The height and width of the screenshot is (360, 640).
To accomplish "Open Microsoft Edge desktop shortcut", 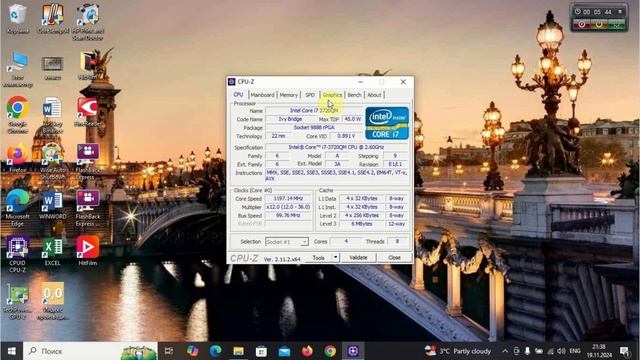I will (x=17, y=208).
